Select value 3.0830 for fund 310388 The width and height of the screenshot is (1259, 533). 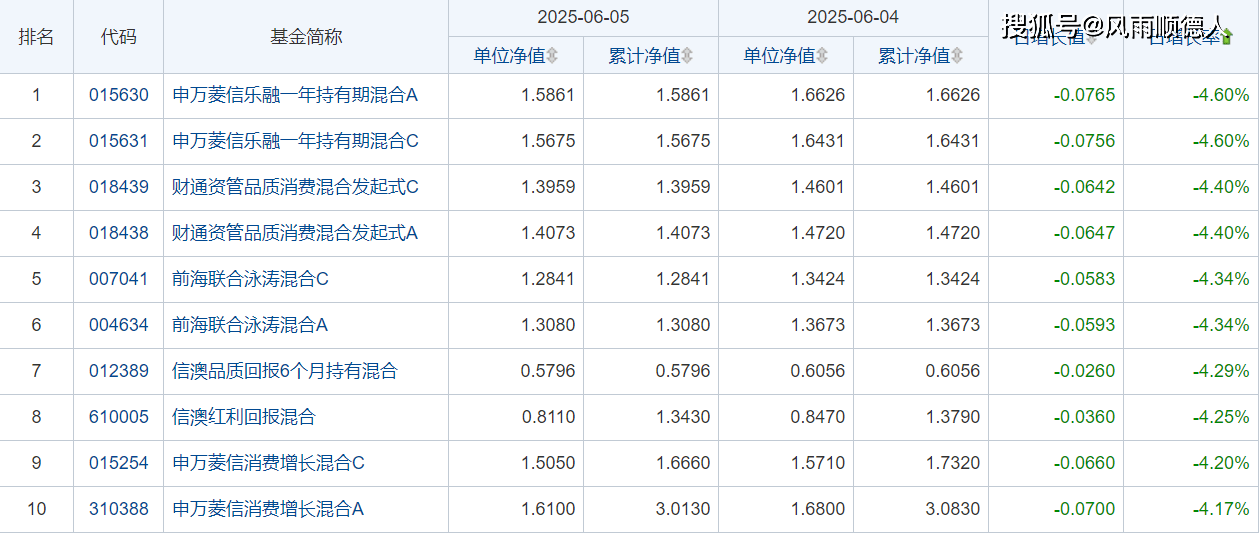(952, 509)
